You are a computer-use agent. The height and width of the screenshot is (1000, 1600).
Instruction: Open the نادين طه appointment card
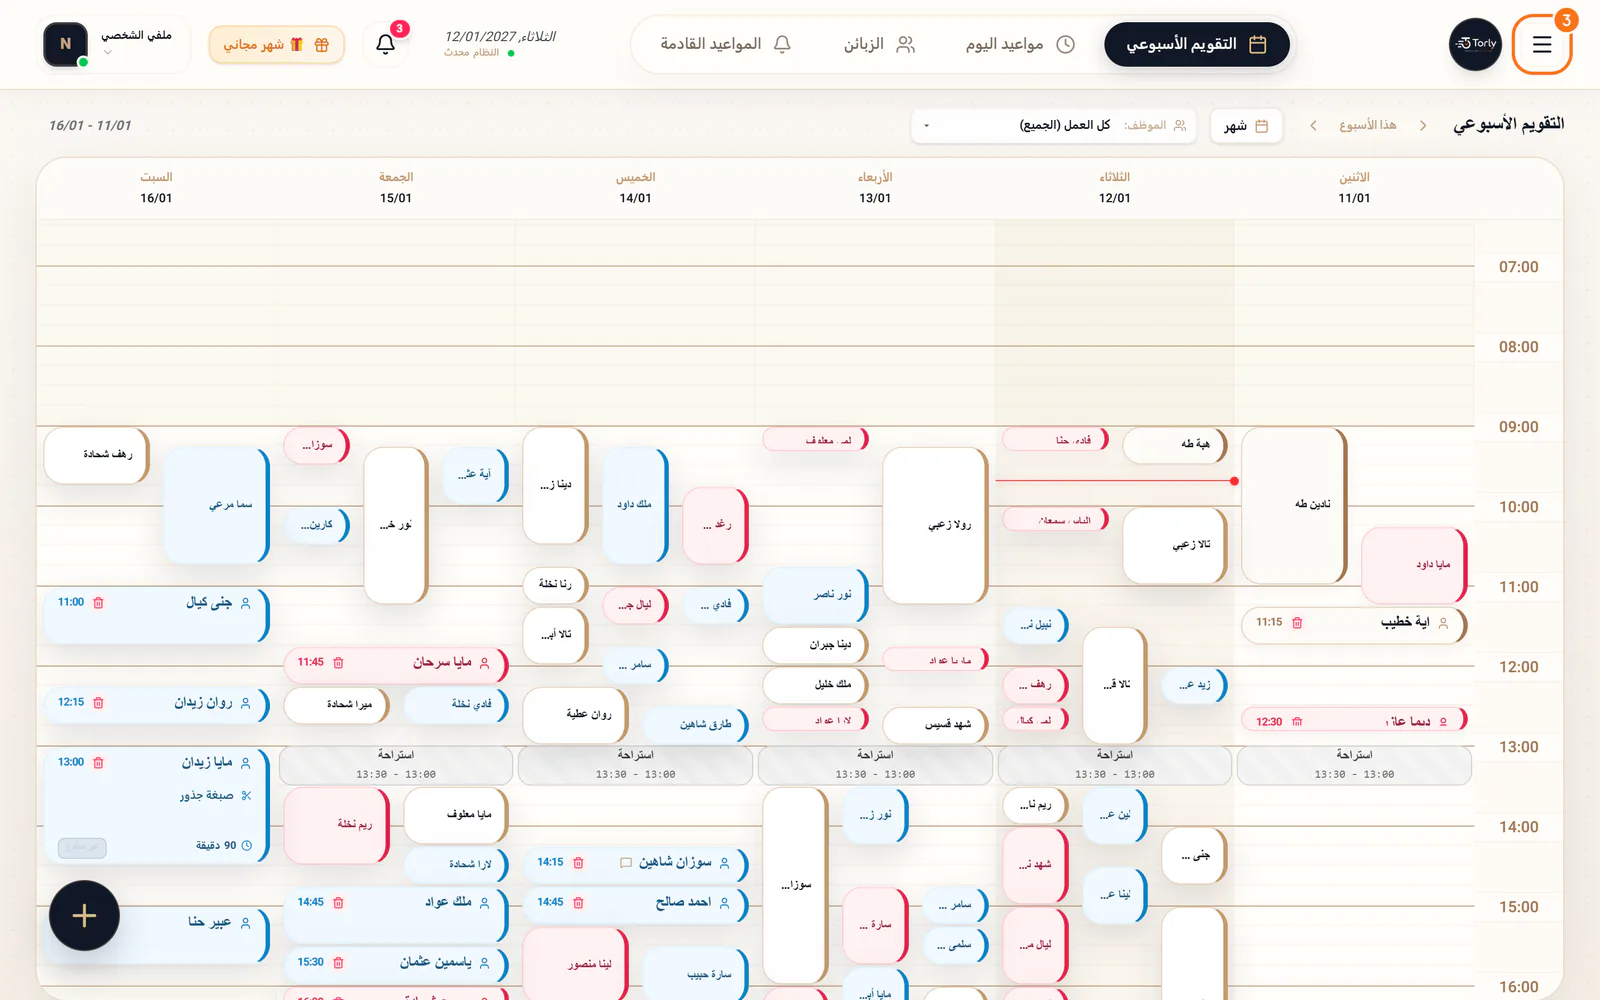tap(1294, 505)
